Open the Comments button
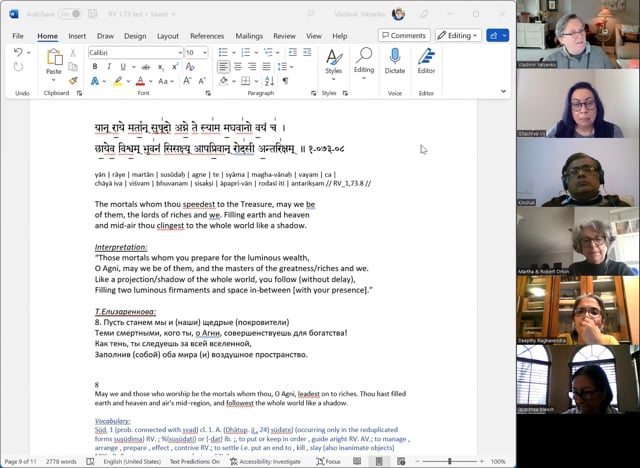The width and height of the screenshot is (640, 468). 404,35
